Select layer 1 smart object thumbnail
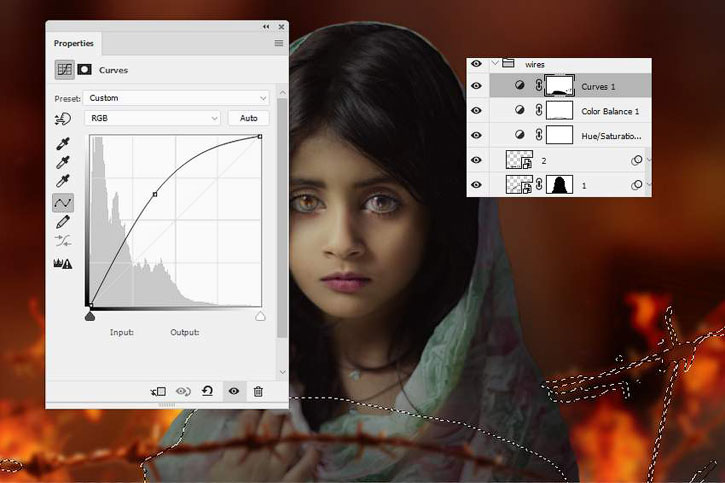This screenshot has width=725, height=483. [x=519, y=184]
